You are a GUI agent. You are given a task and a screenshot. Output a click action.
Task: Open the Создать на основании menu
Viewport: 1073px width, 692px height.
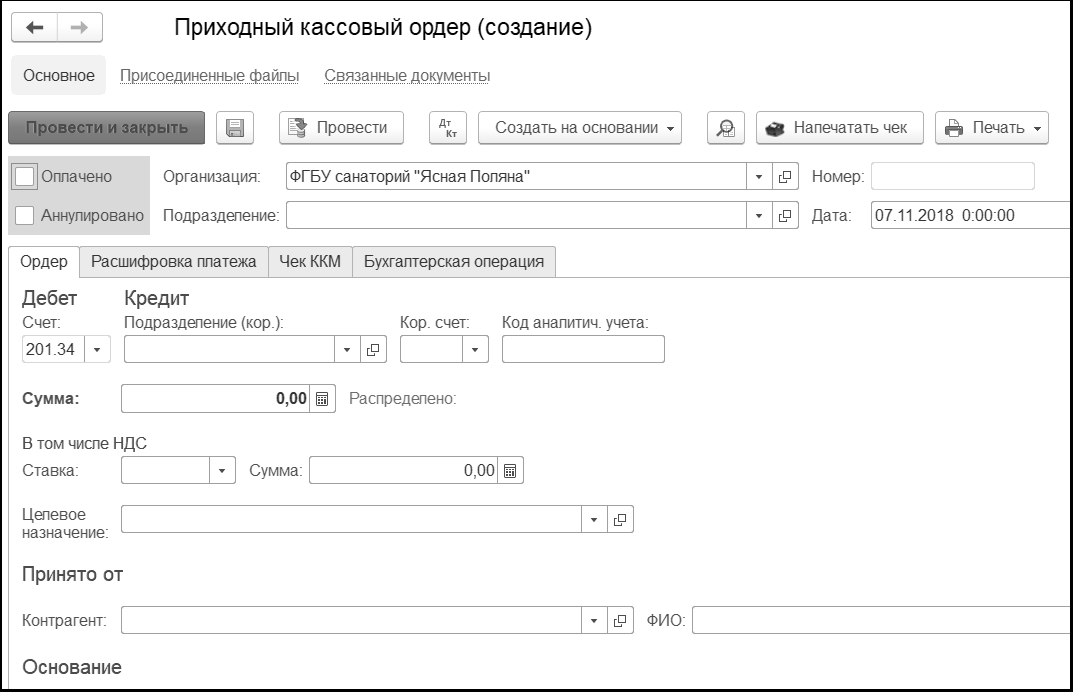[x=580, y=128]
